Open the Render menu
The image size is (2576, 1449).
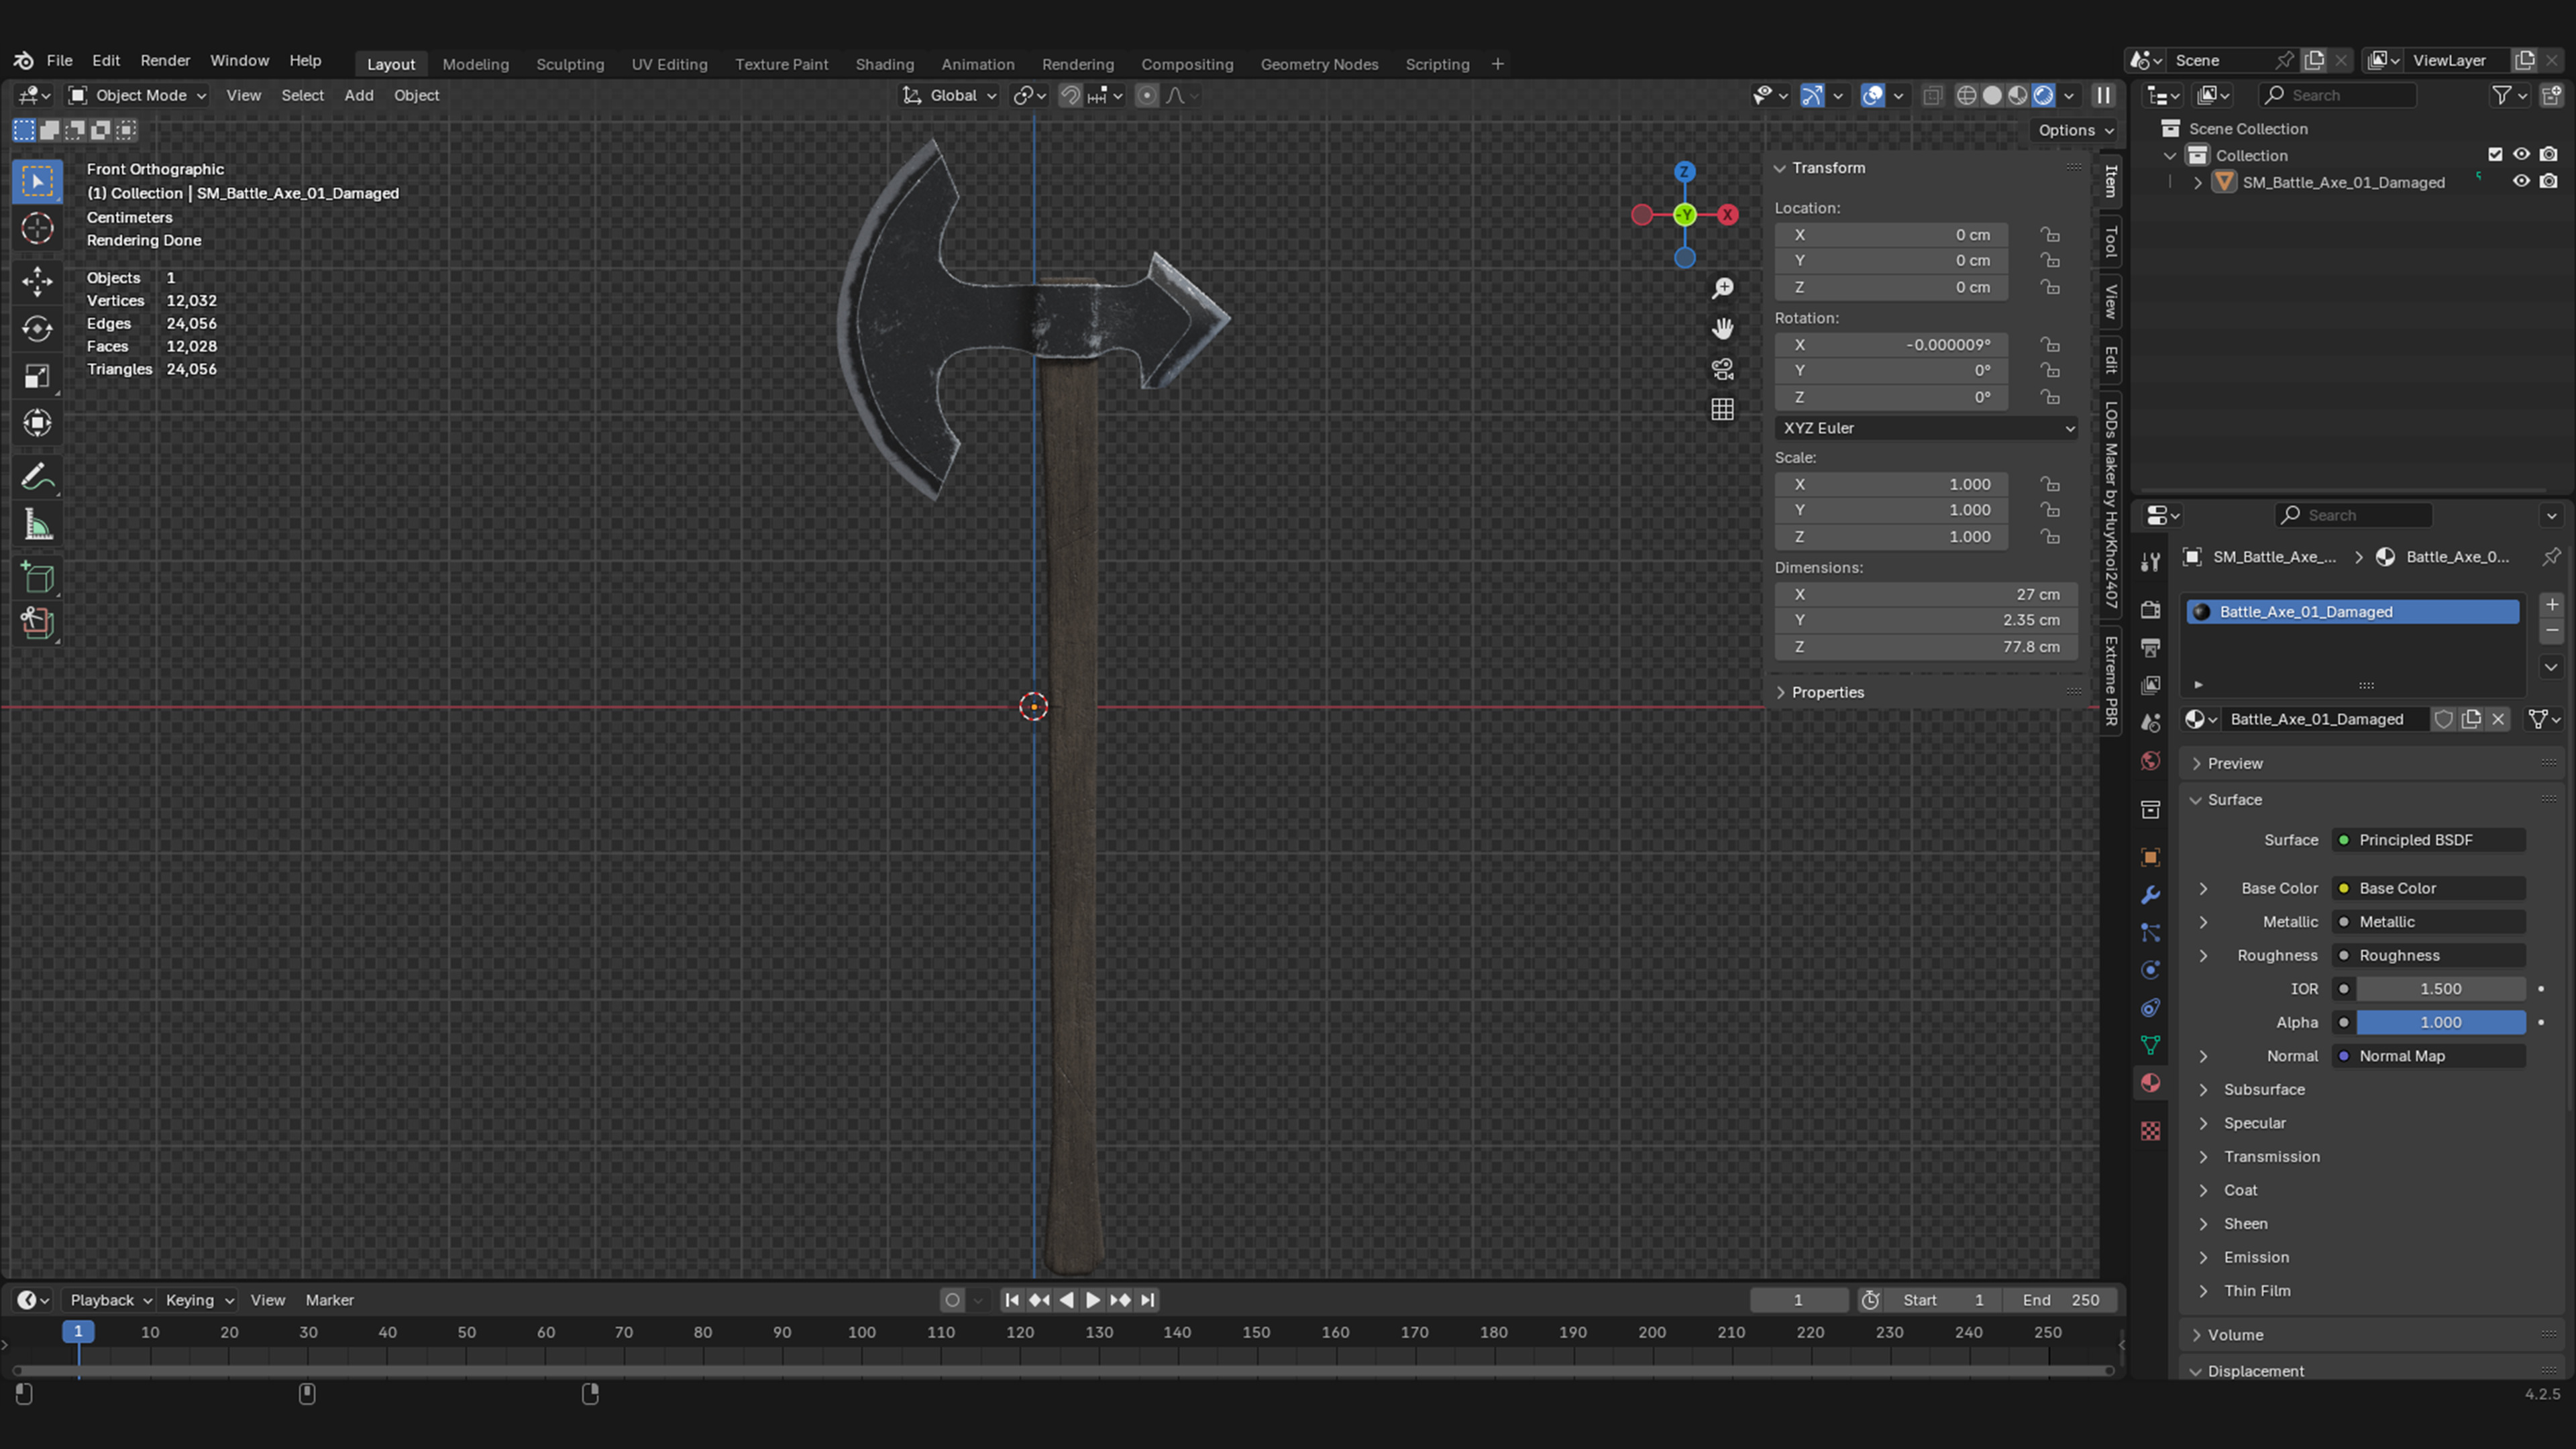[165, 60]
